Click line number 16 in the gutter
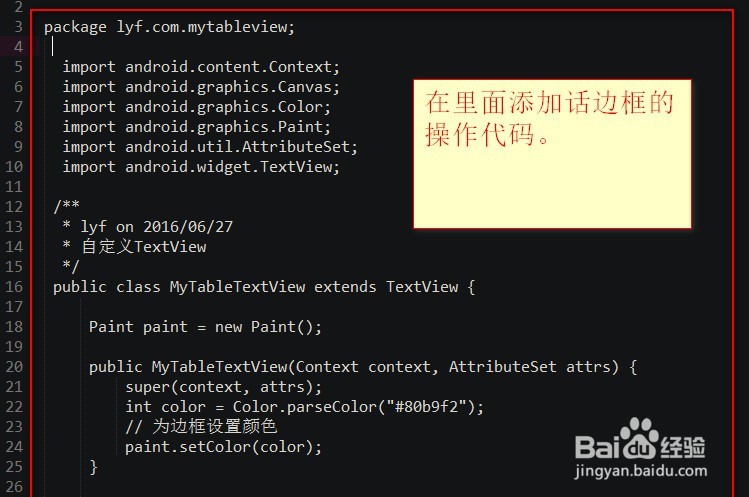This screenshot has width=749, height=497. (x=14, y=287)
